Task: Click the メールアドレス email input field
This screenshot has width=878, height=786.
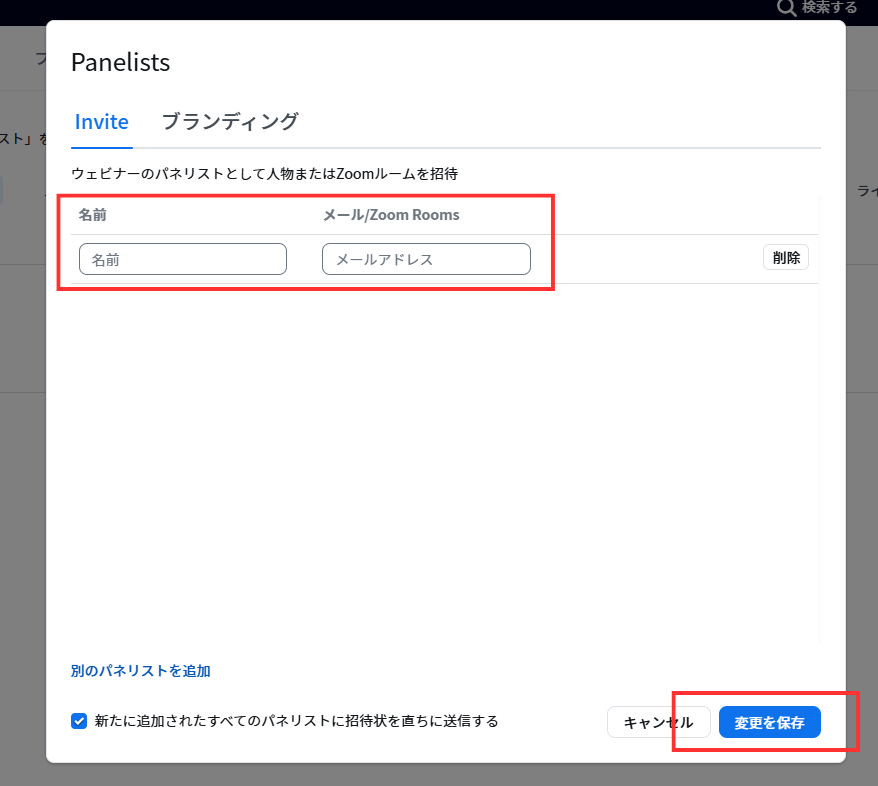Action: [426, 259]
